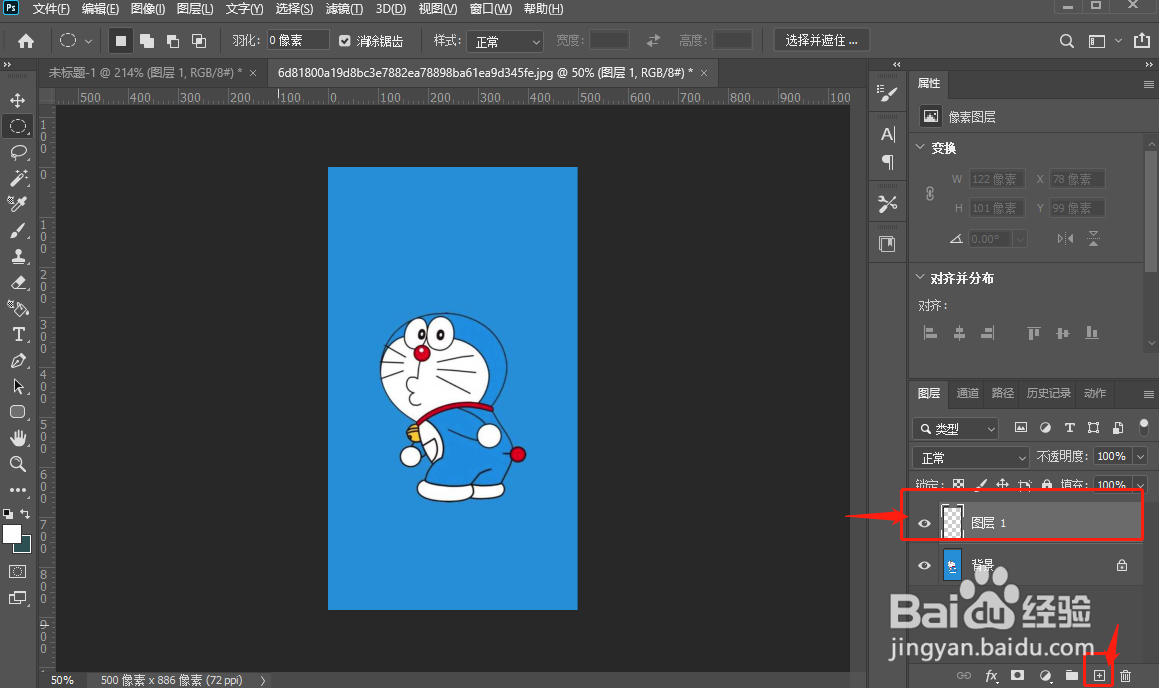Select the Magic Wand tool
This screenshot has width=1159, height=688.
(18, 178)
